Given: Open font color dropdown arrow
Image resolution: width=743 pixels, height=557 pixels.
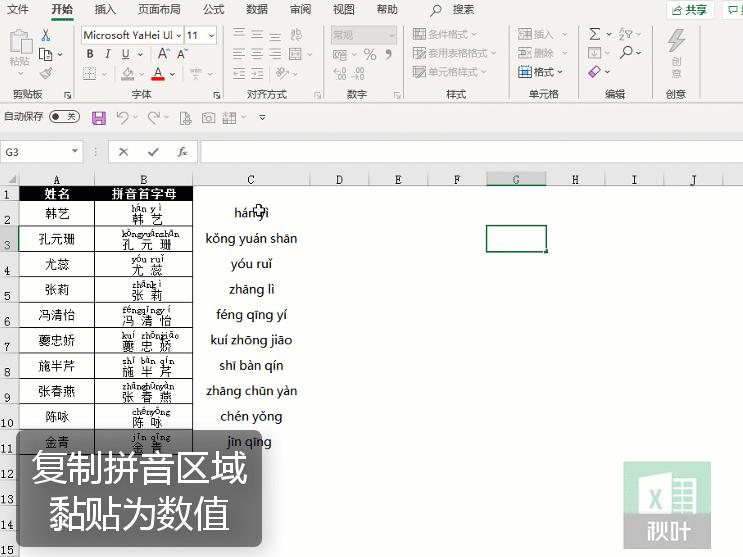Looking at the screenshot, I should point(172,74).
